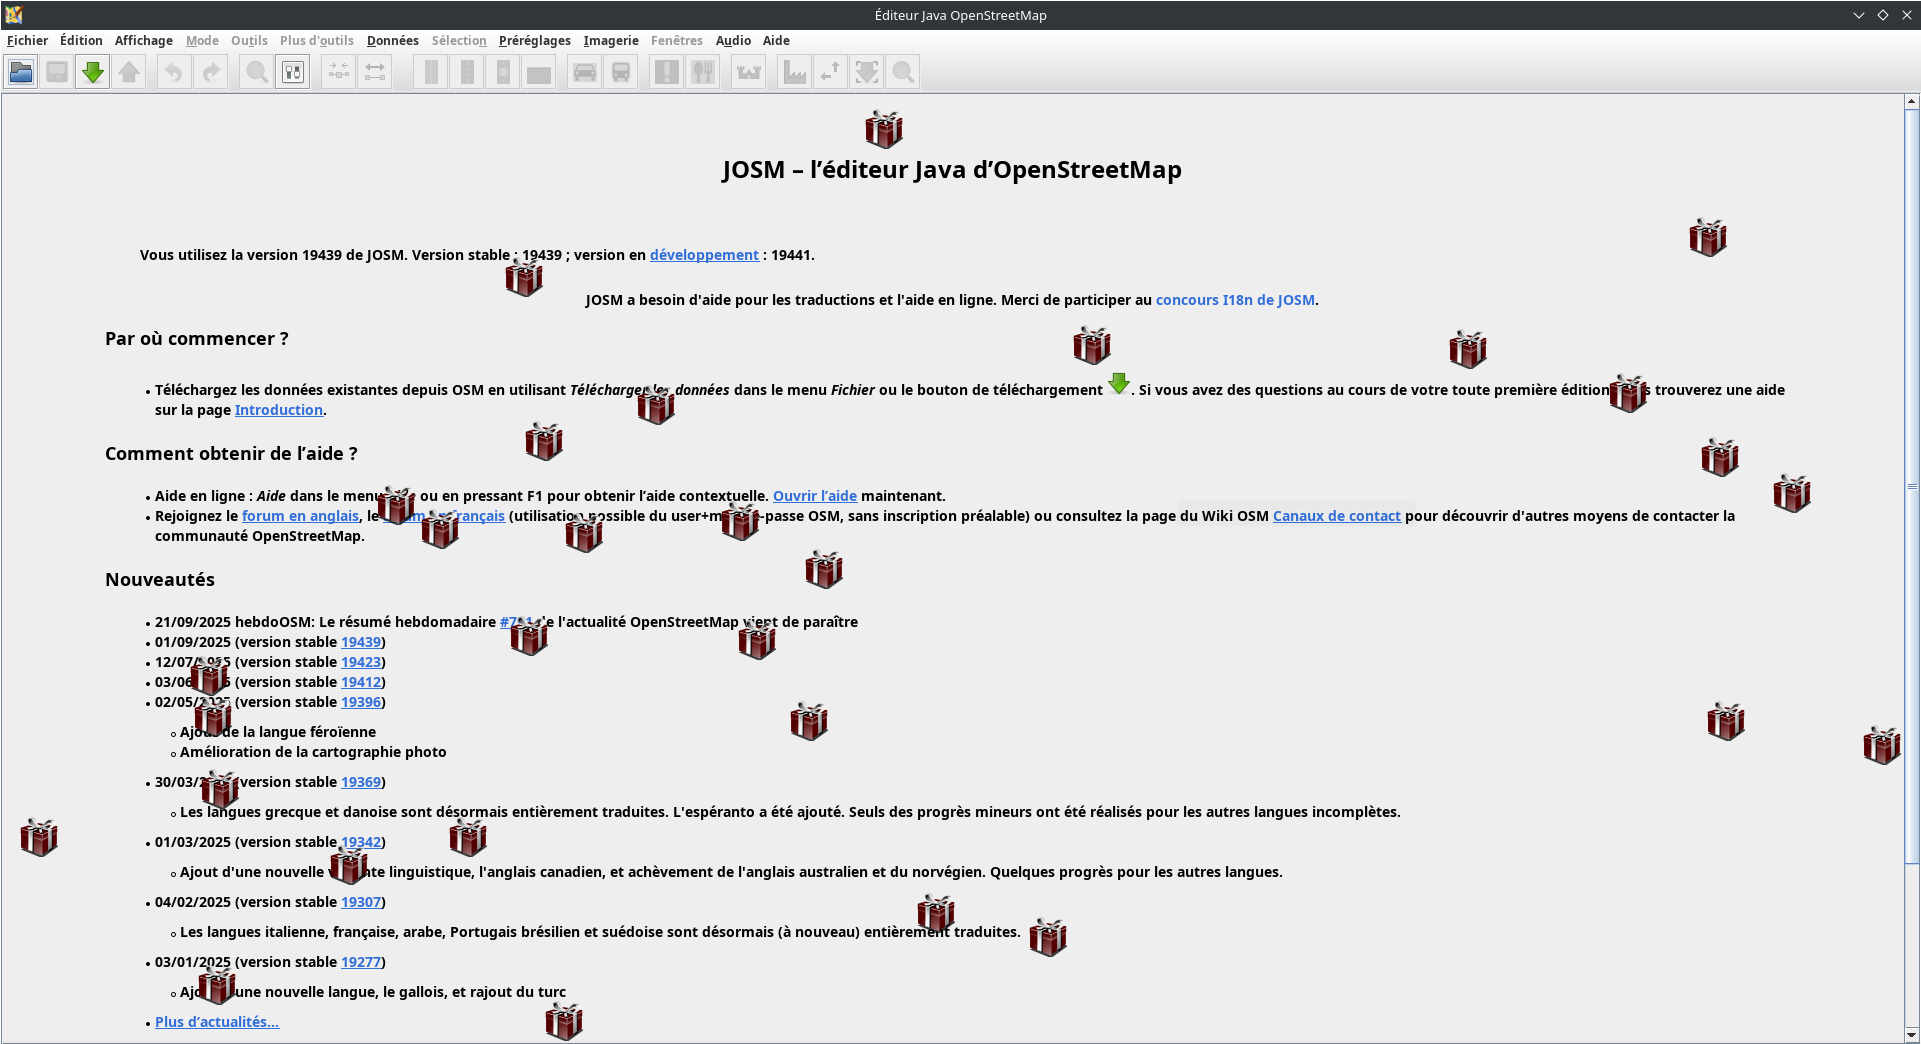The image size is (1921, 1044).
Task: Click the vertical scrollbar down arrow
Action: (1911, 1035)
